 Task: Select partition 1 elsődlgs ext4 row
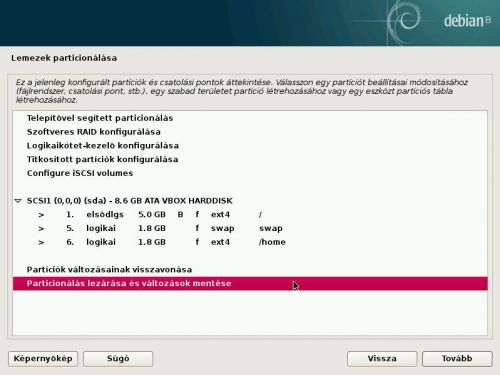[250, 214]
